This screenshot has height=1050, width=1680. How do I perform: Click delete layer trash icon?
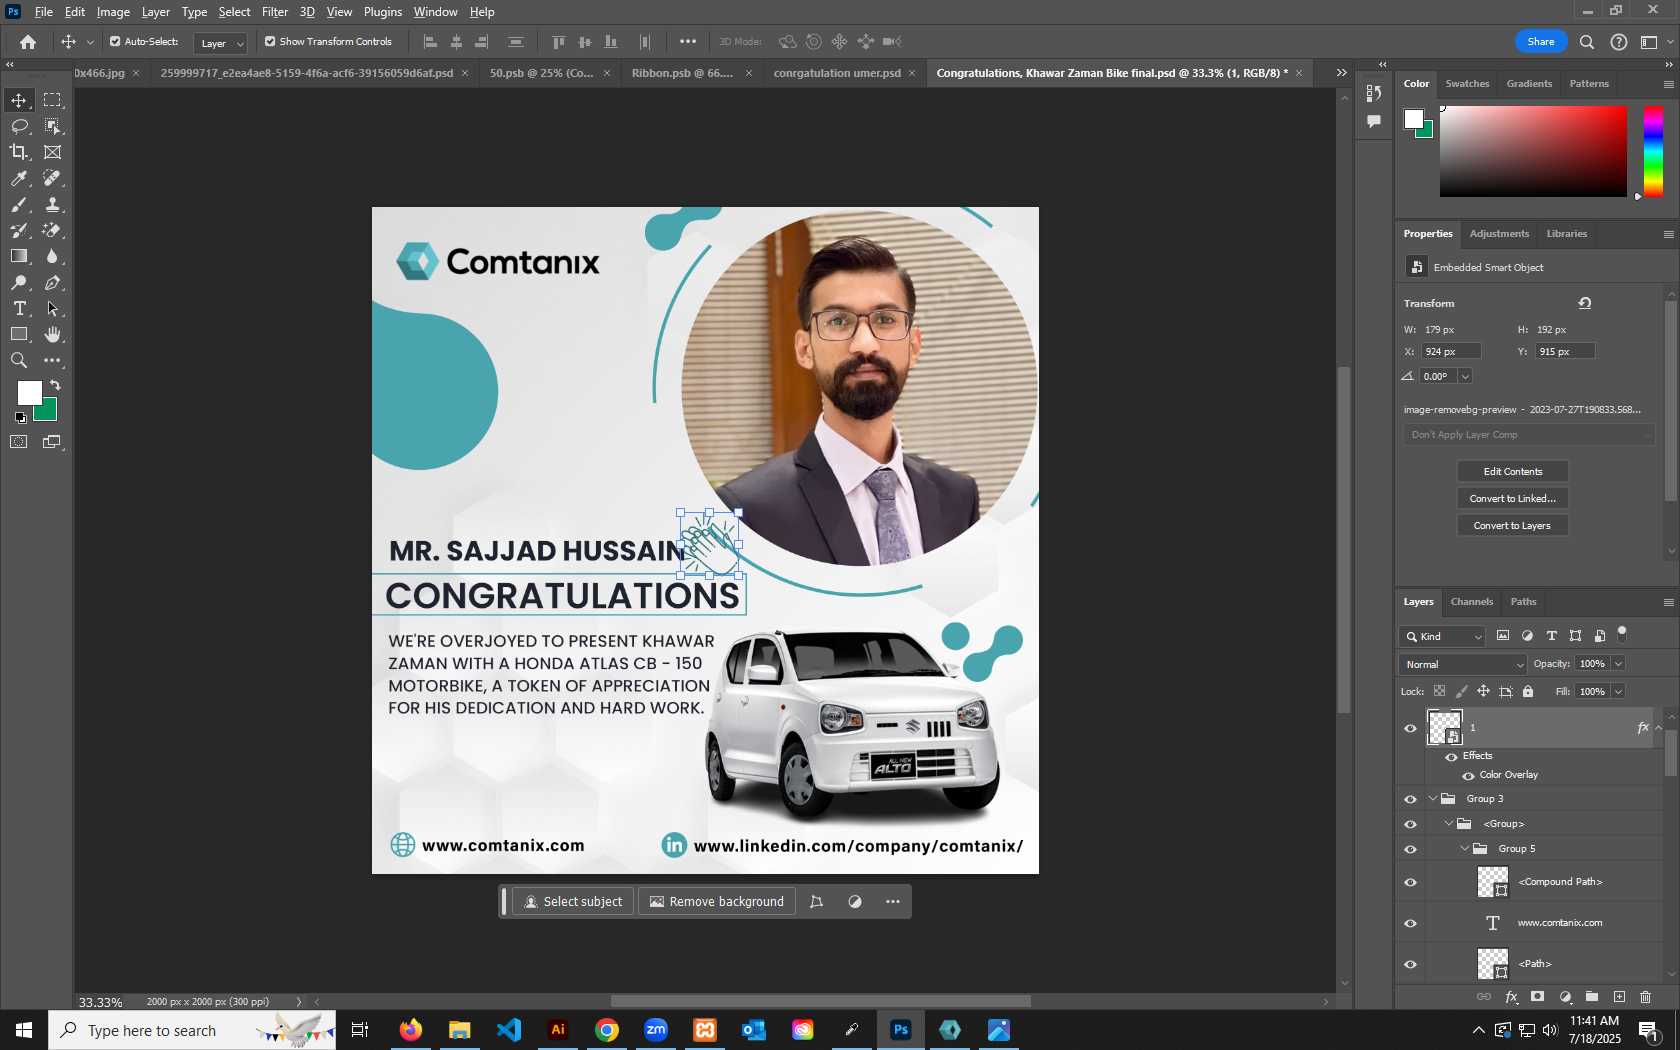(x=1645, y=997)
